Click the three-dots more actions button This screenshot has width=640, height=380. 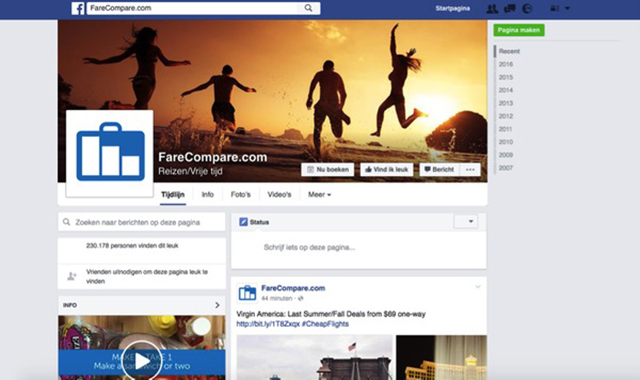470,169
